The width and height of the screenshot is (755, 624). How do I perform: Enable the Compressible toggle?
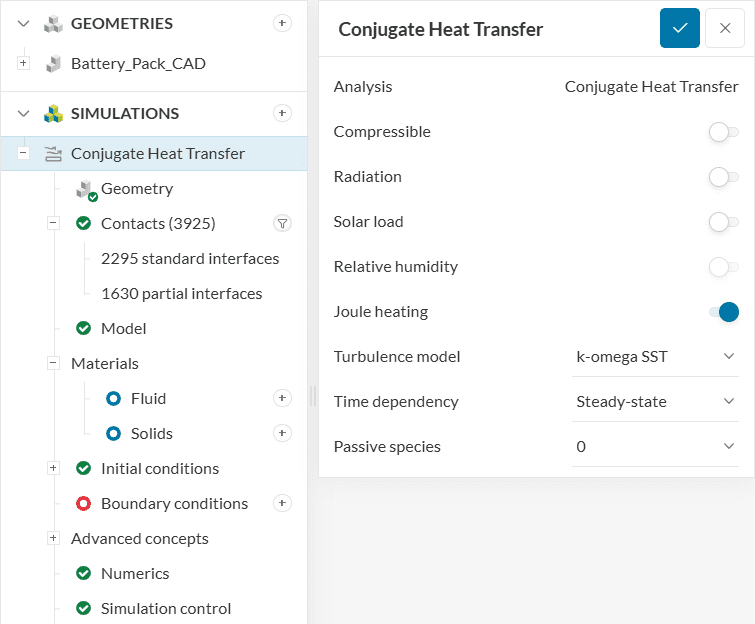click(723, 132)
